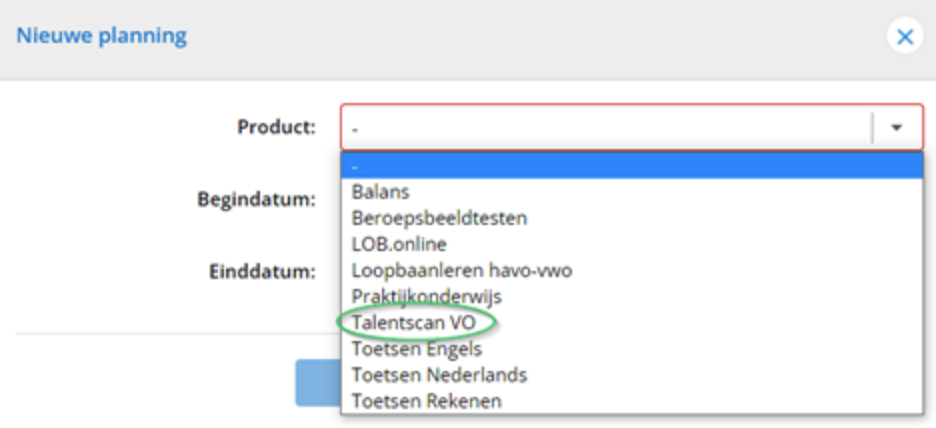
Task: Choose Toetsen Engels from the list
Action: pyautogui.click(x=416, y=349)
